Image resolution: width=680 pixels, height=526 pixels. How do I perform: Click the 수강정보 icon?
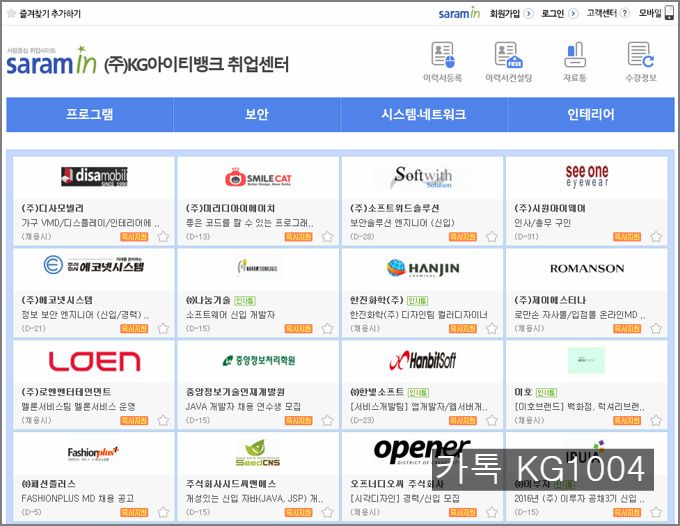(x=641, y=55)
